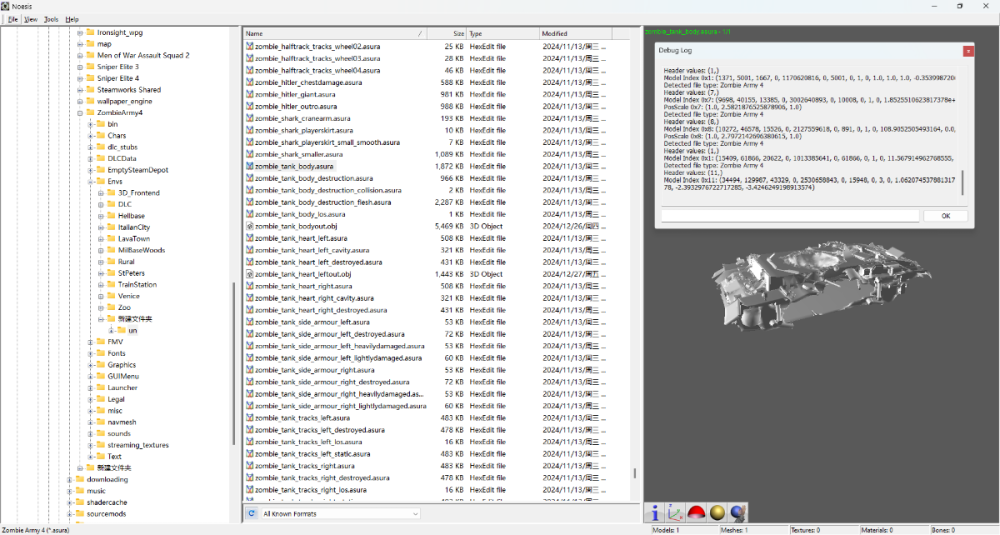Select the GUIMenu folder in tree
This screenshot has height=535, width=1000.
pyautogui.click(x=122, y=376)
